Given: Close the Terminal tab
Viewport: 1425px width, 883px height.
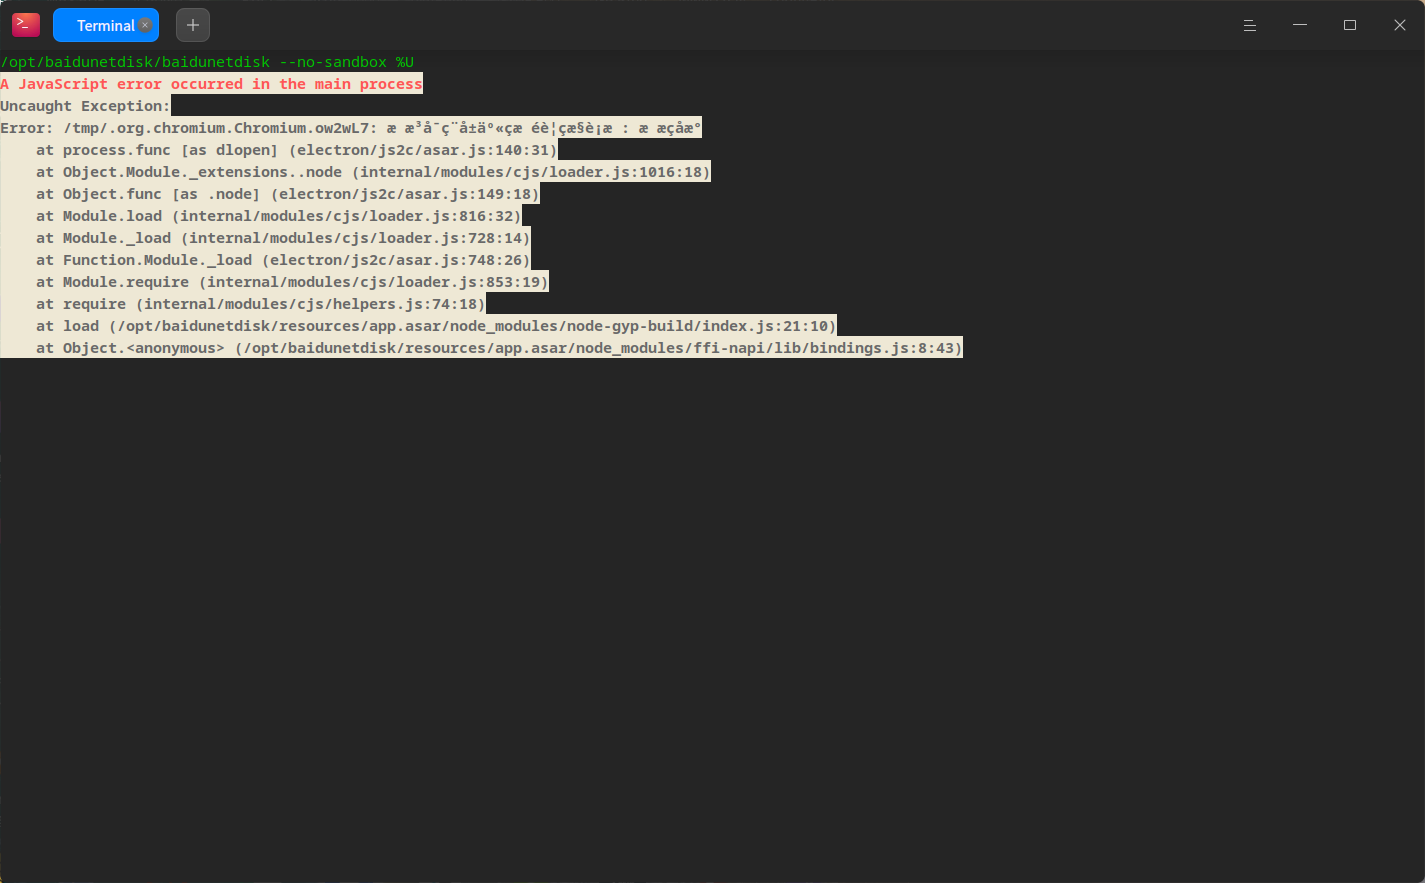Looking at the screenshot, I should click(145, 25).
